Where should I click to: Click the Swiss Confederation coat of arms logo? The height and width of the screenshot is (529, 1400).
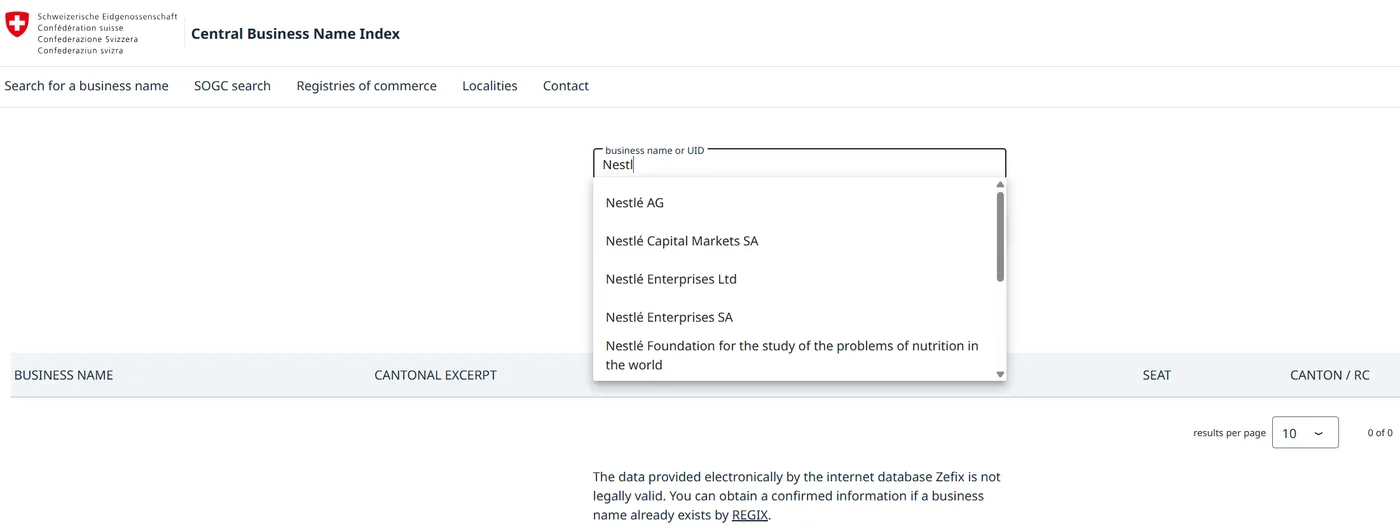(x=17, y=26)
